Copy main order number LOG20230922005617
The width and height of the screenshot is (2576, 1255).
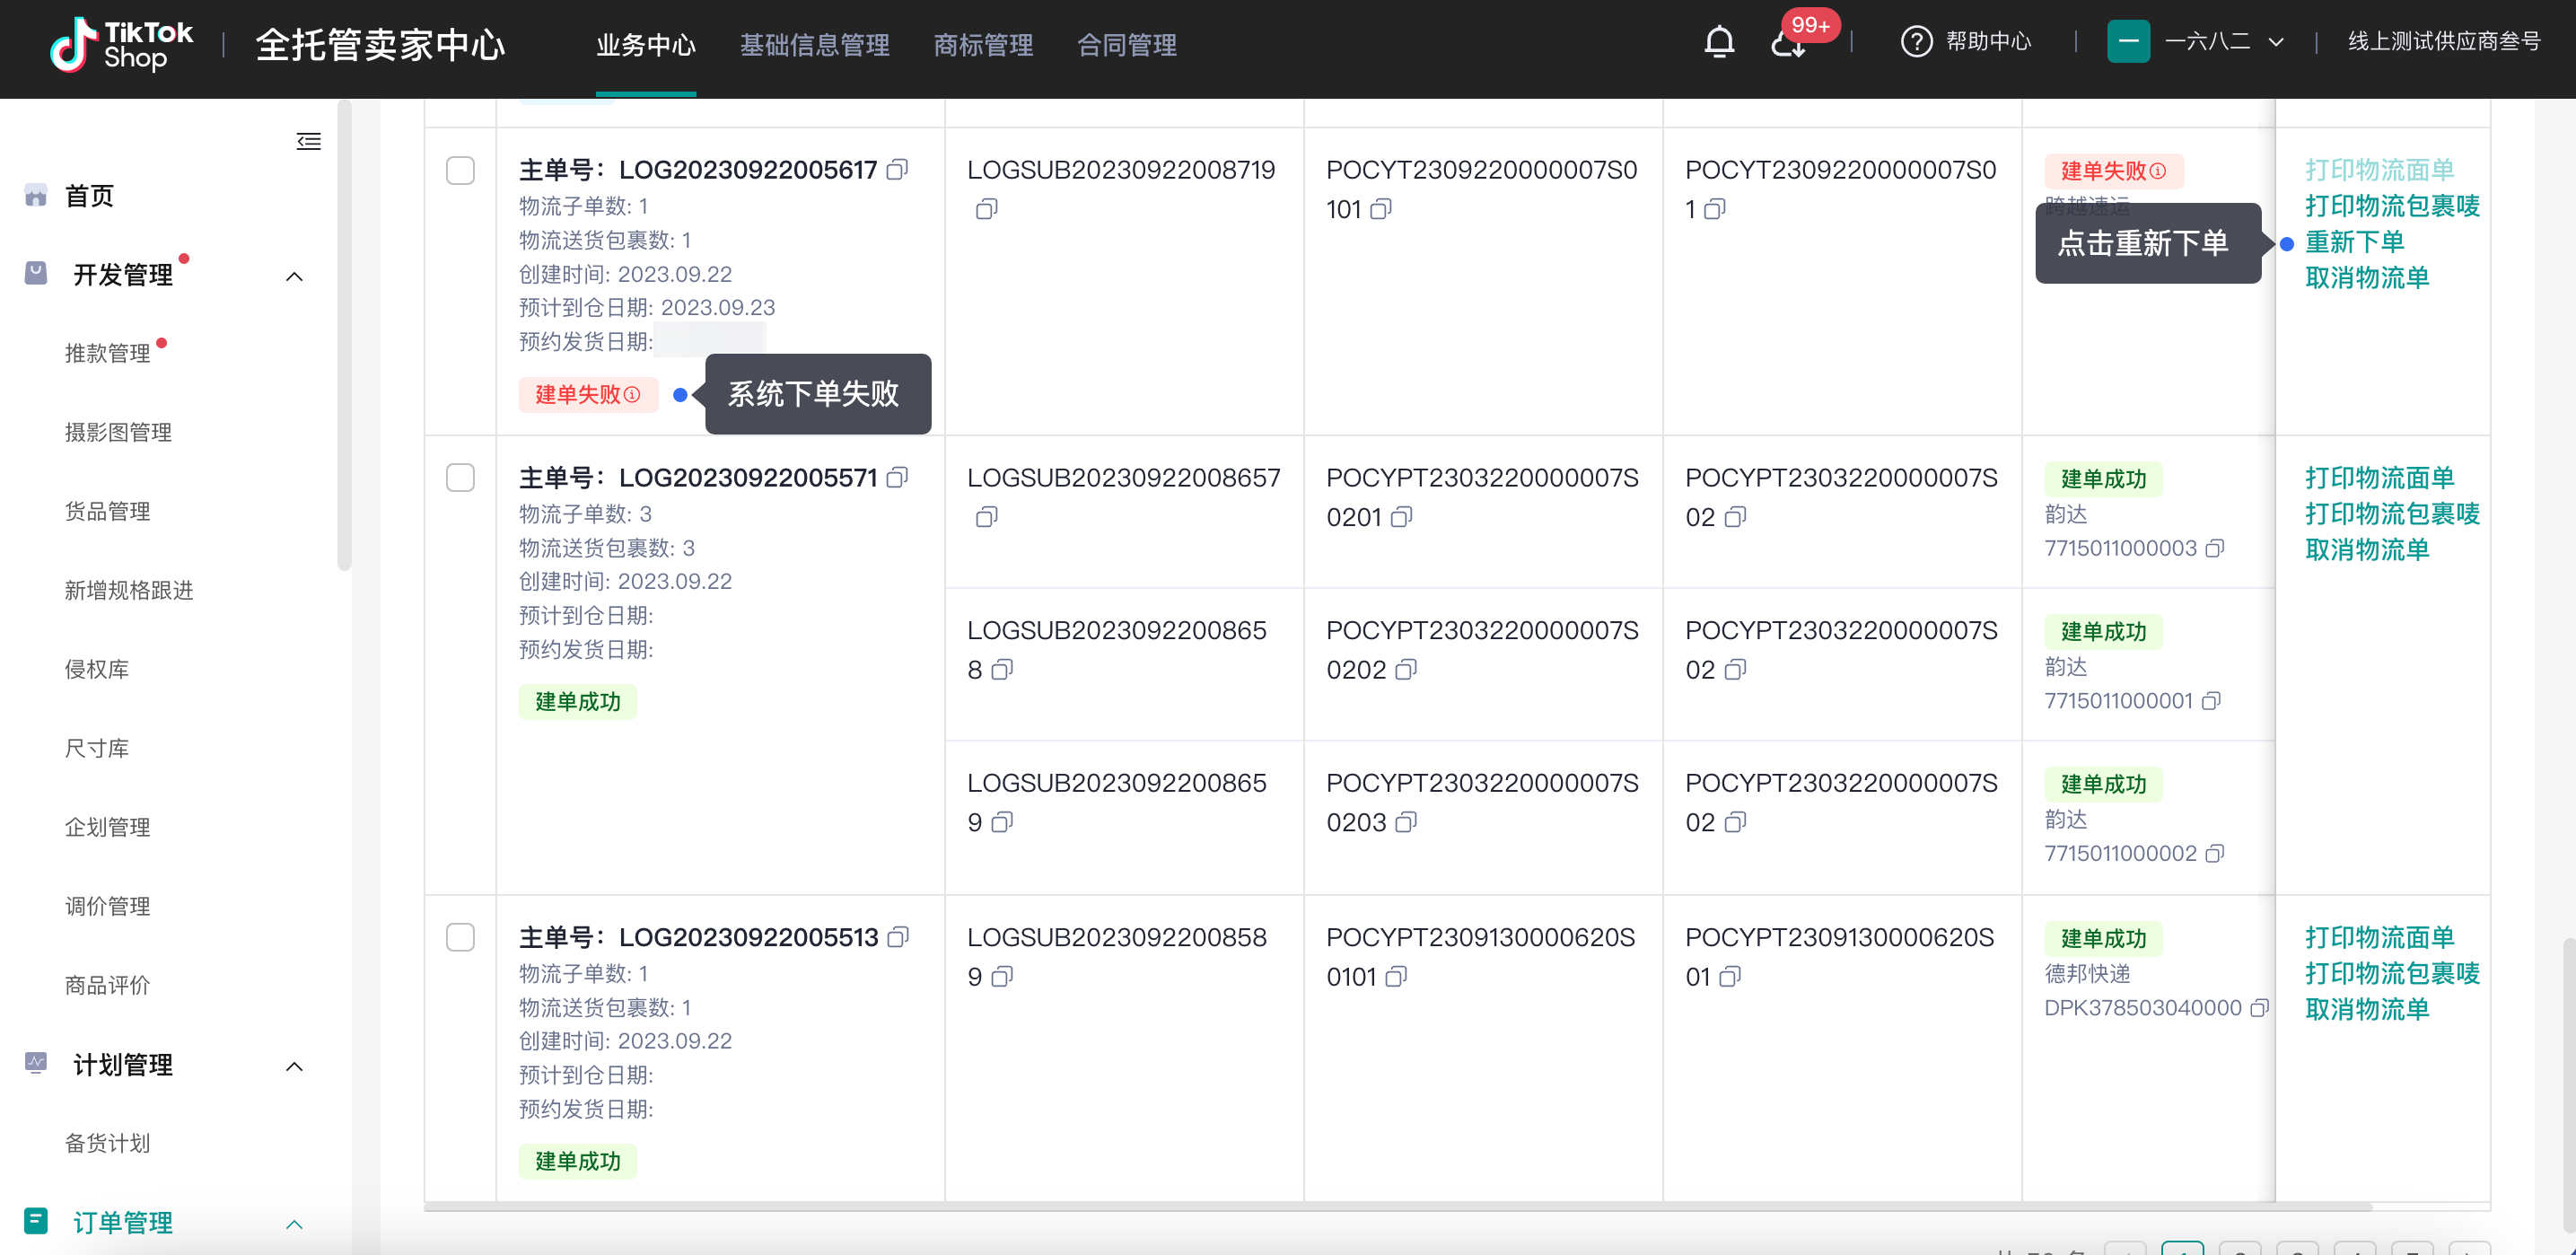[898, 170]
